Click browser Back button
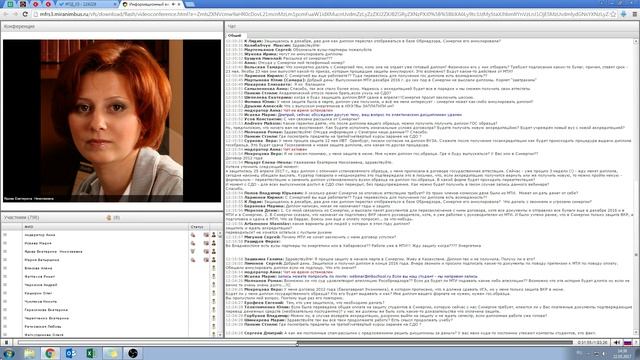Image resolution: width=640 pixels, height=360 pixels. tap(6, 14)
